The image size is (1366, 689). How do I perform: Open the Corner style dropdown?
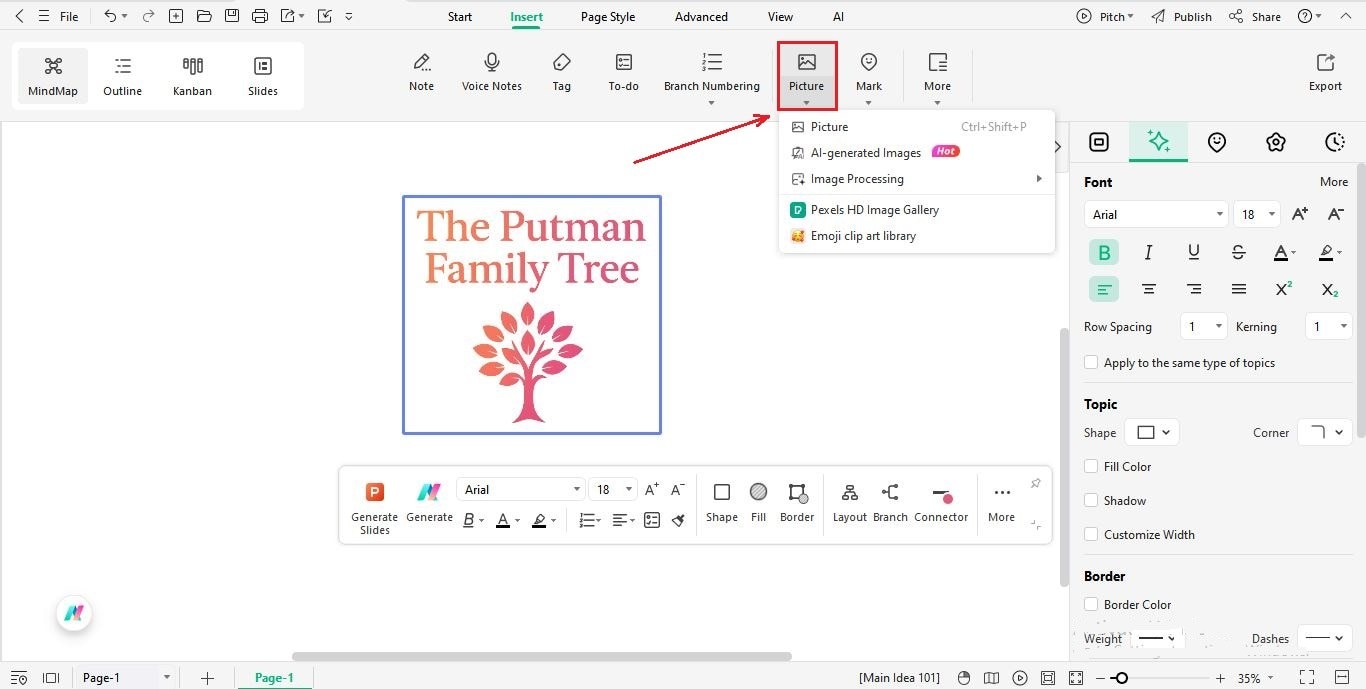click(x=1325, y=433)
